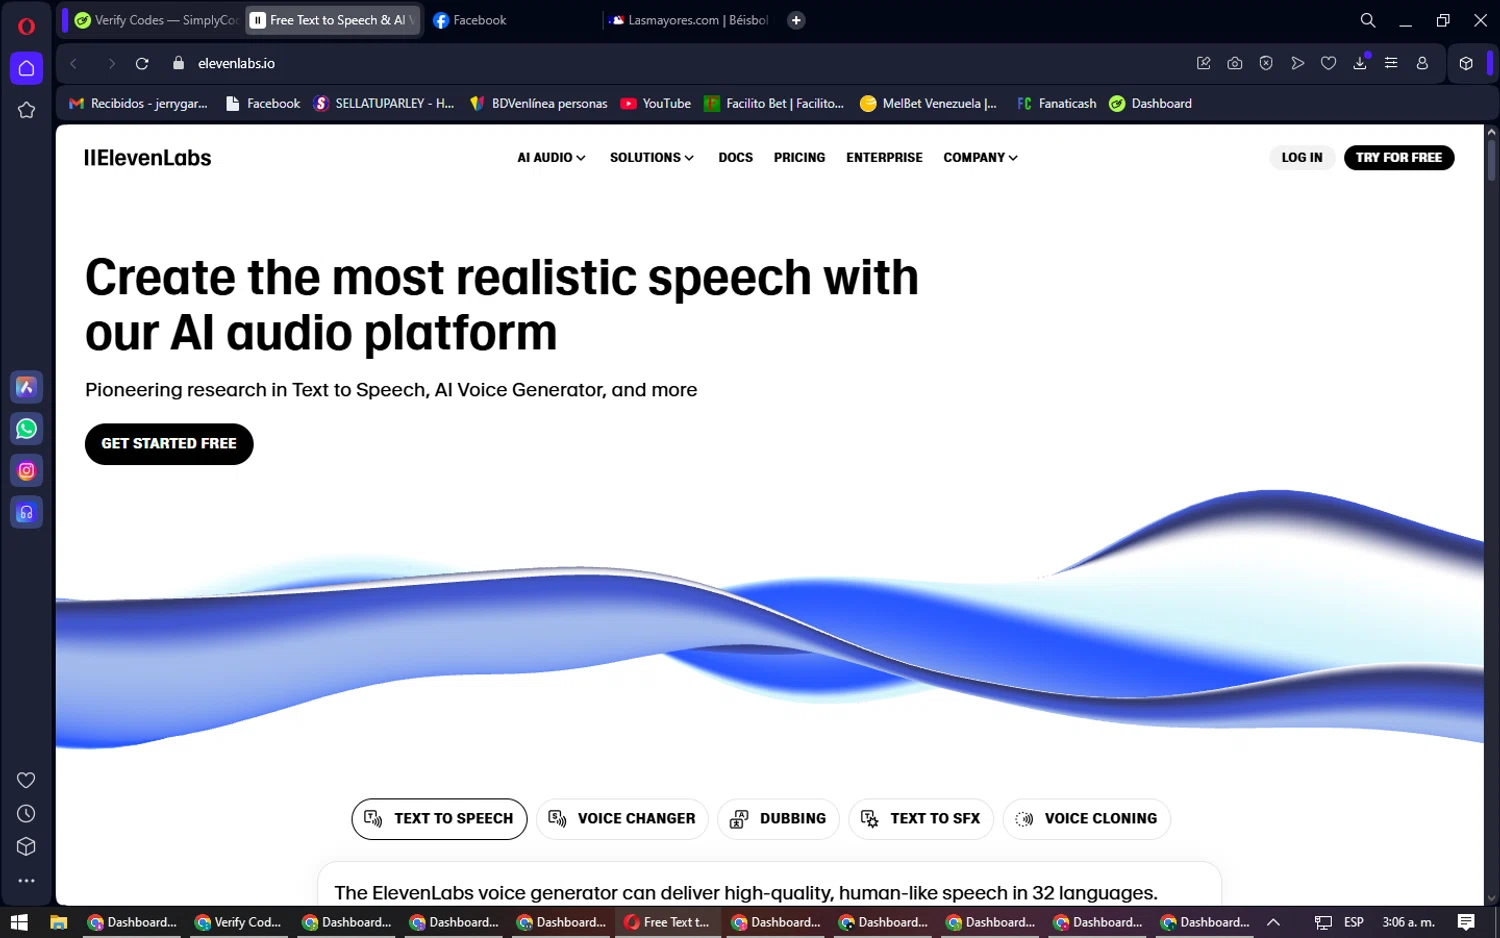
Task: Open Verify Cod... taskbar window
Action: (238, 922)
